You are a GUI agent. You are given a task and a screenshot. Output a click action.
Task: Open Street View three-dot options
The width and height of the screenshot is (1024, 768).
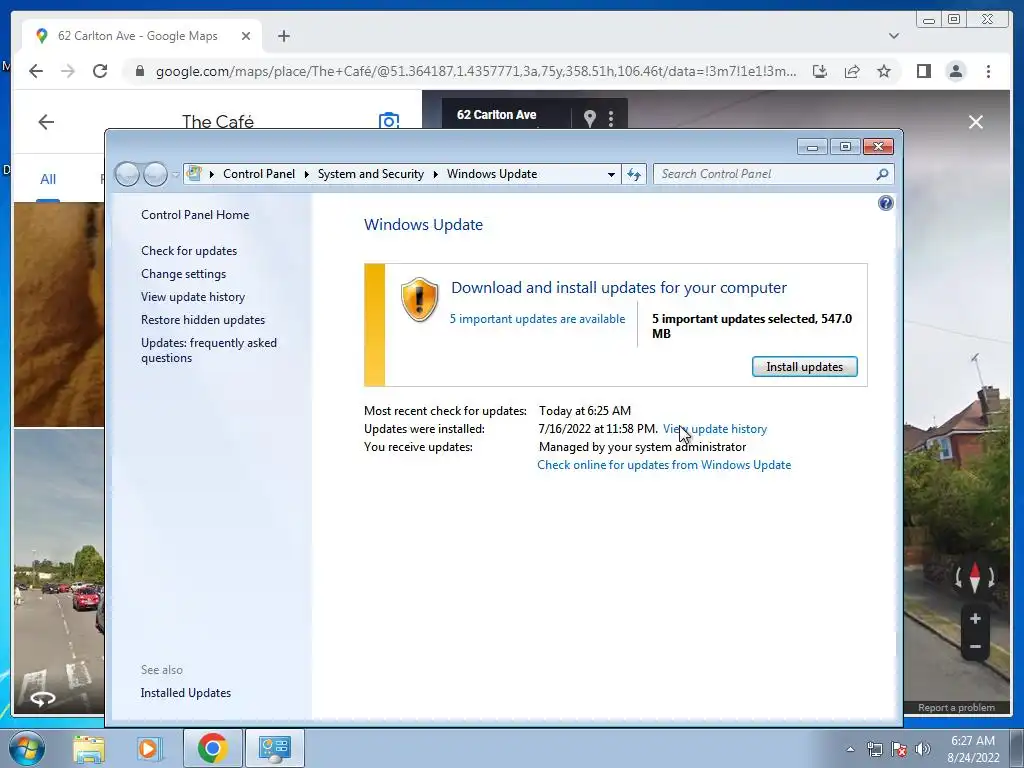click(611, 118)
